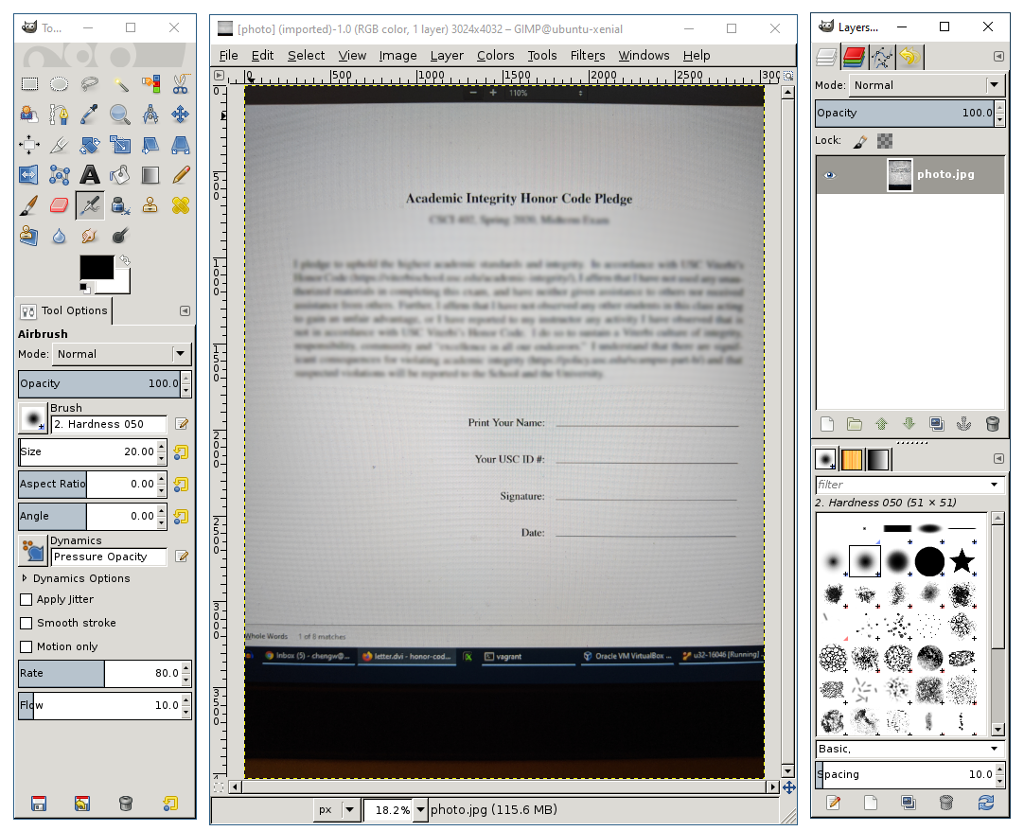Expand the Dynamics Options section
The image size is (1024, 831).
(24, 578)
